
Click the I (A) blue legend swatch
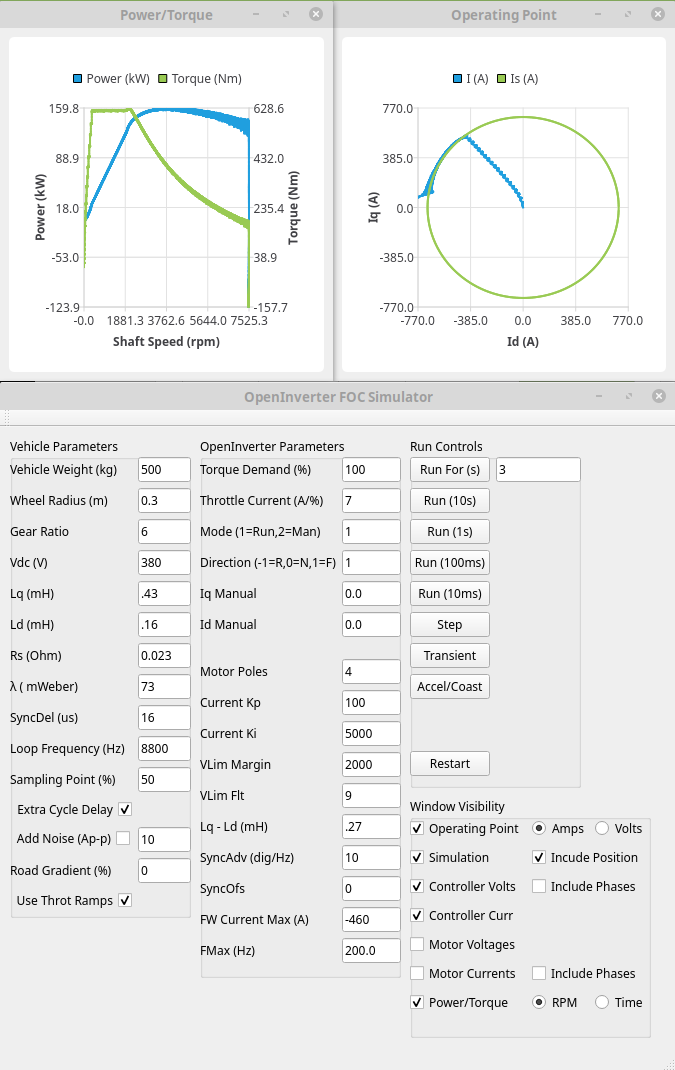point(457,79)
